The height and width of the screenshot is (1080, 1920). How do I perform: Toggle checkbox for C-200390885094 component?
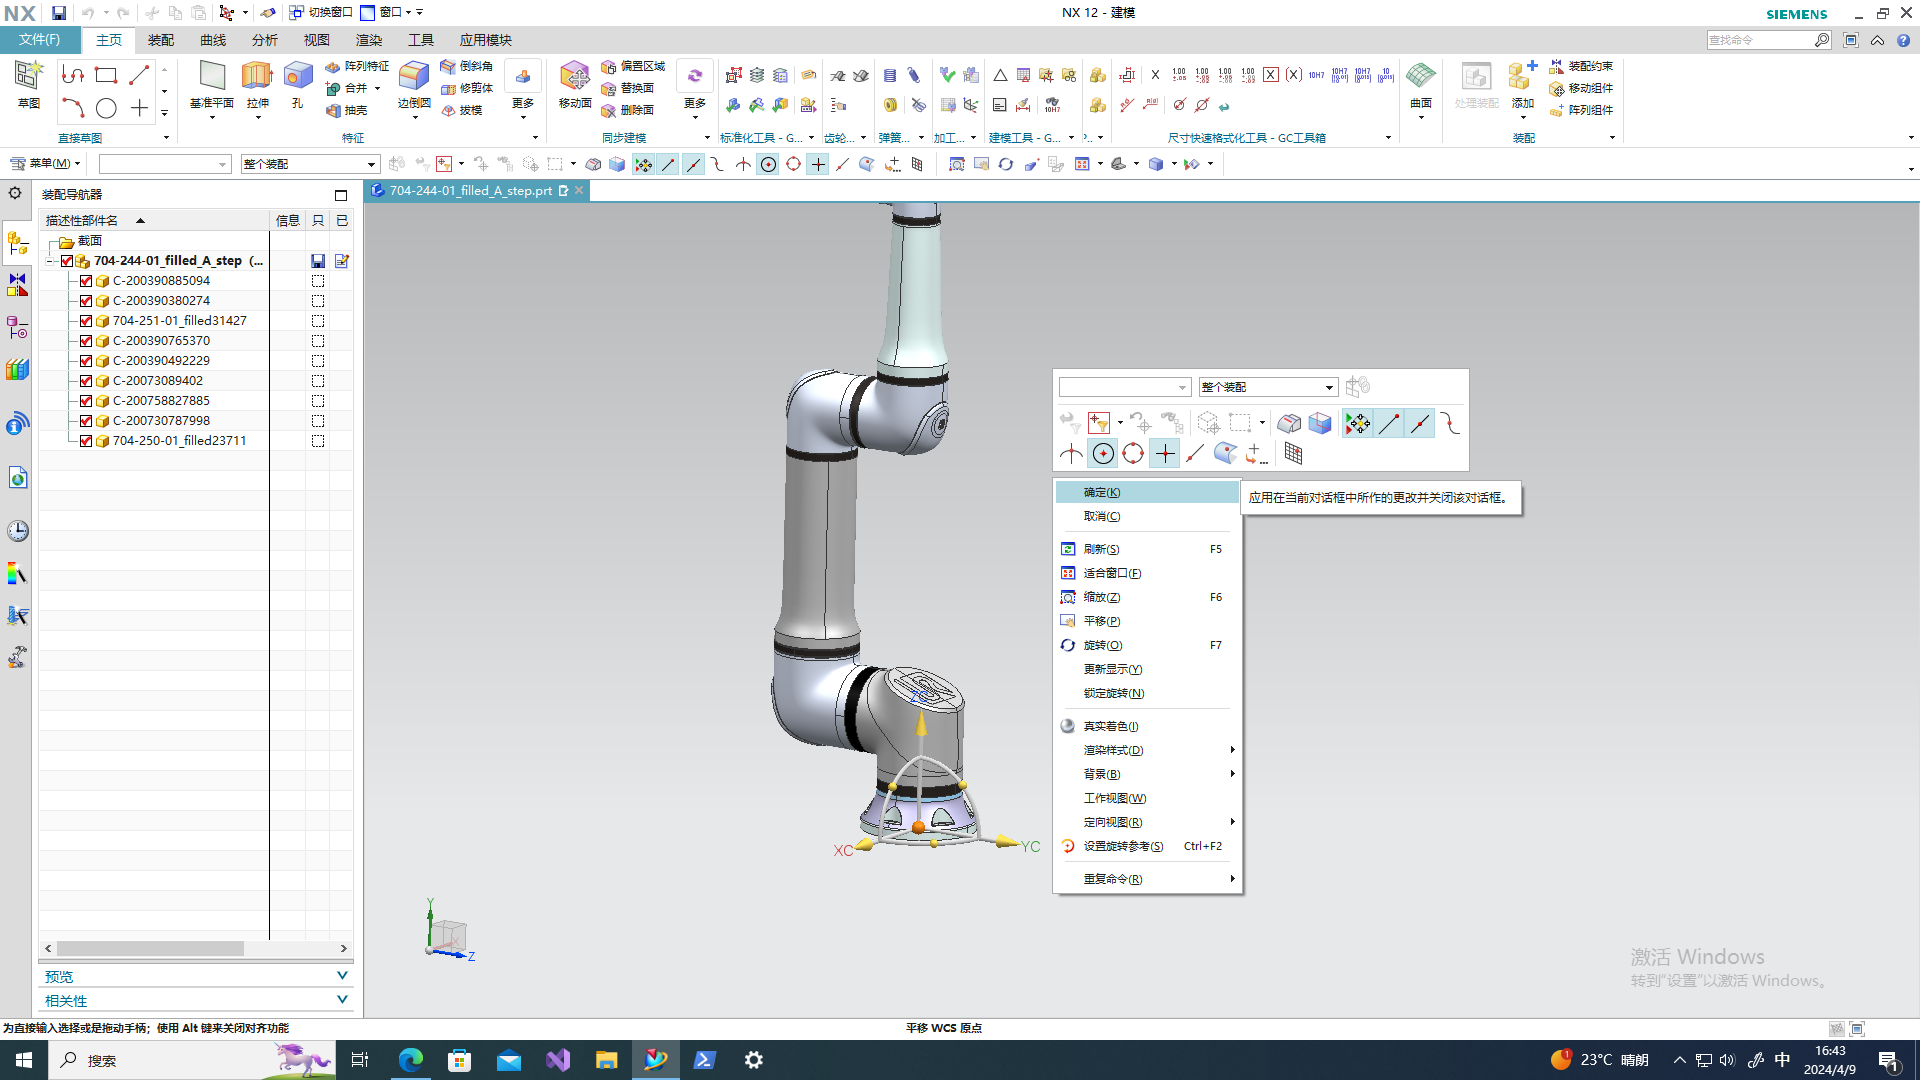point(86,281)
